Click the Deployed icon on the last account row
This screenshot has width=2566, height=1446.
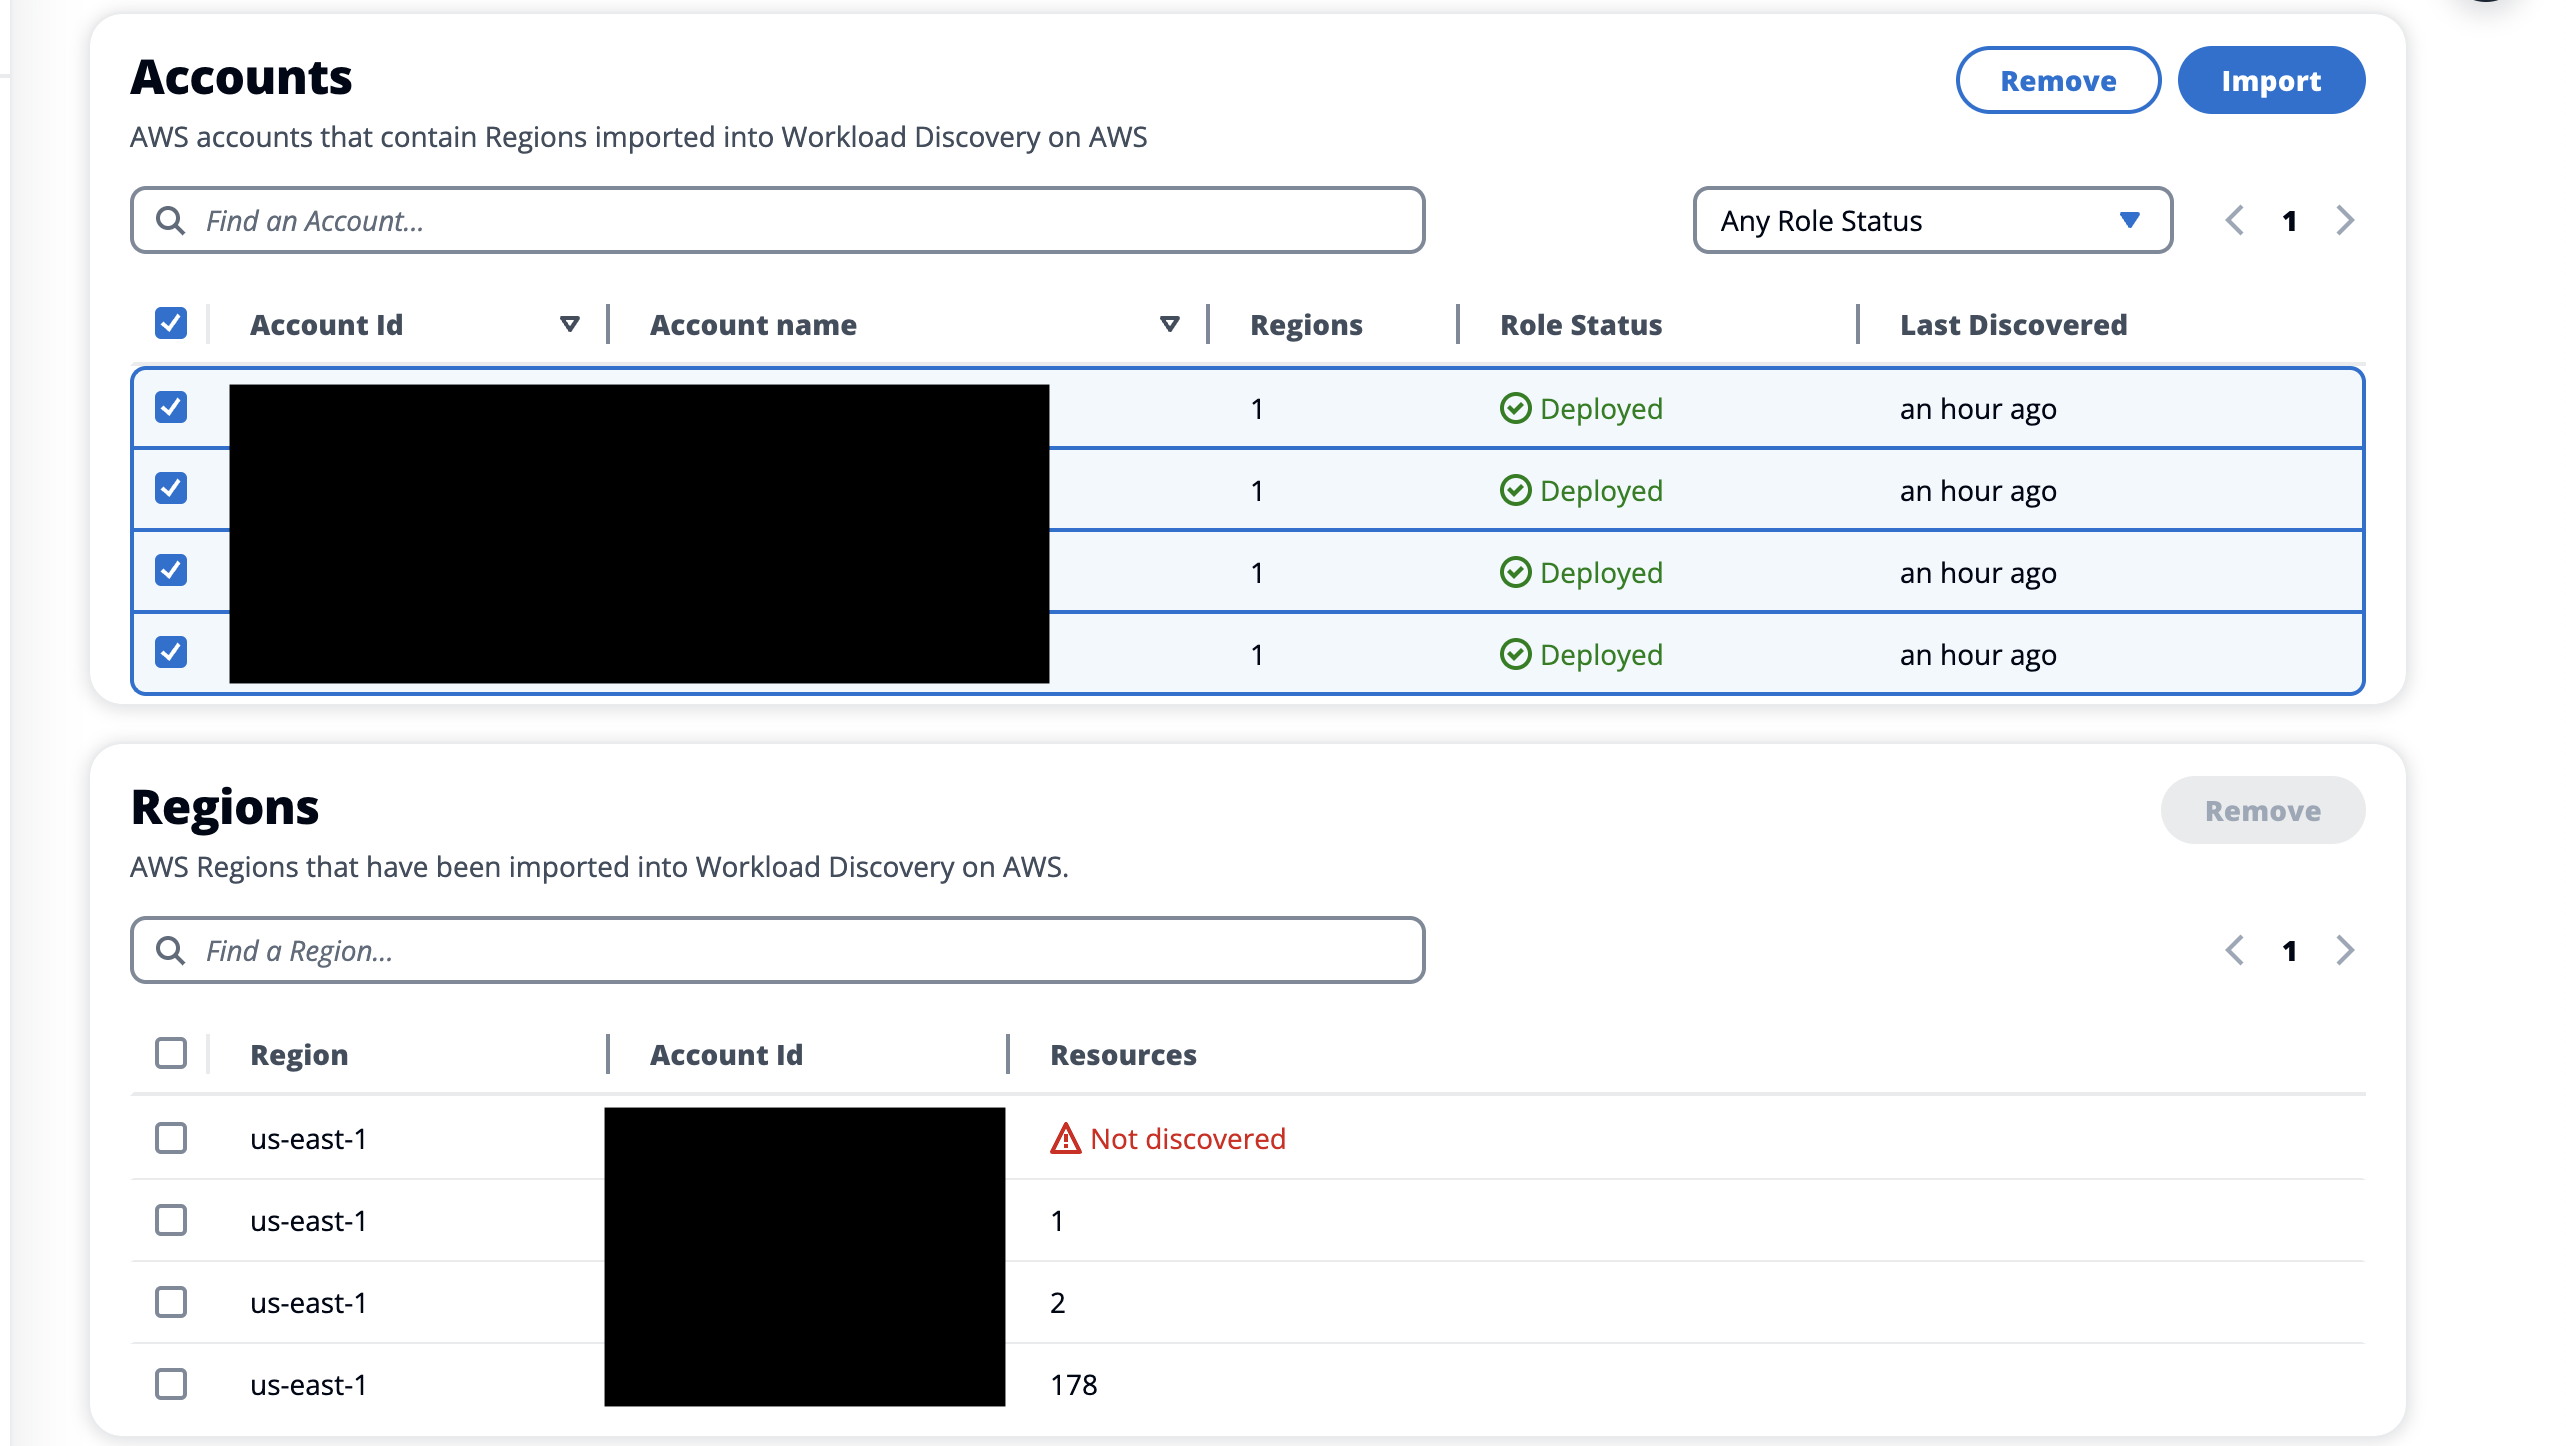coord(1516,654)
